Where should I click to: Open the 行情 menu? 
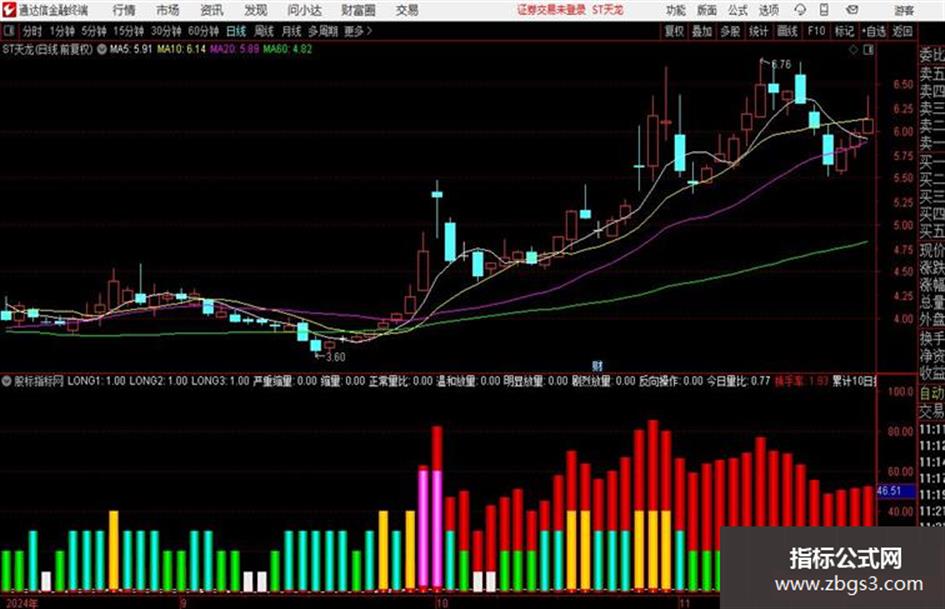pyautogui.click(x=124, y=10)
